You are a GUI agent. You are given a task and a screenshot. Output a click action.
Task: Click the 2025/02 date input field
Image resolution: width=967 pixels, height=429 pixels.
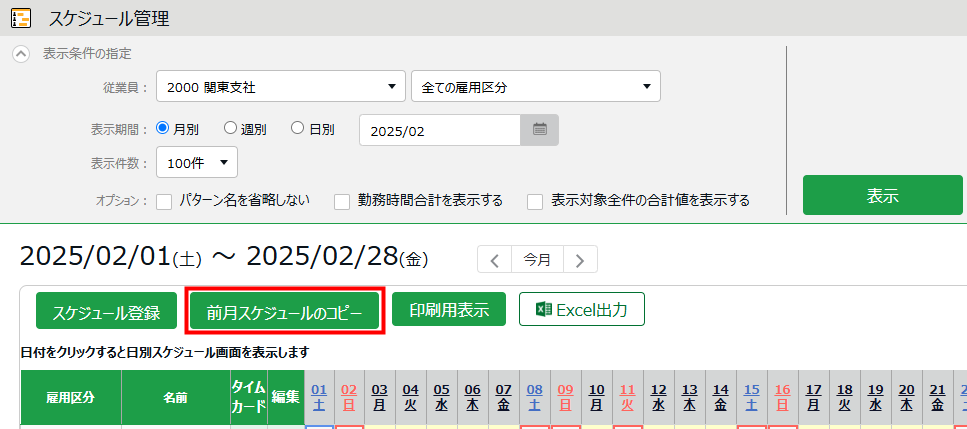439,130
